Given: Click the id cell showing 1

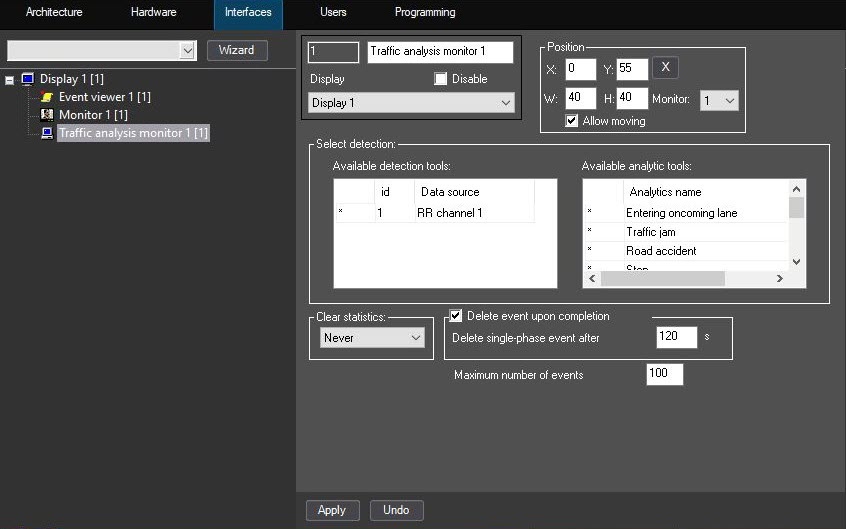Looking at the screenshot, I should click(x=394, y=213).
